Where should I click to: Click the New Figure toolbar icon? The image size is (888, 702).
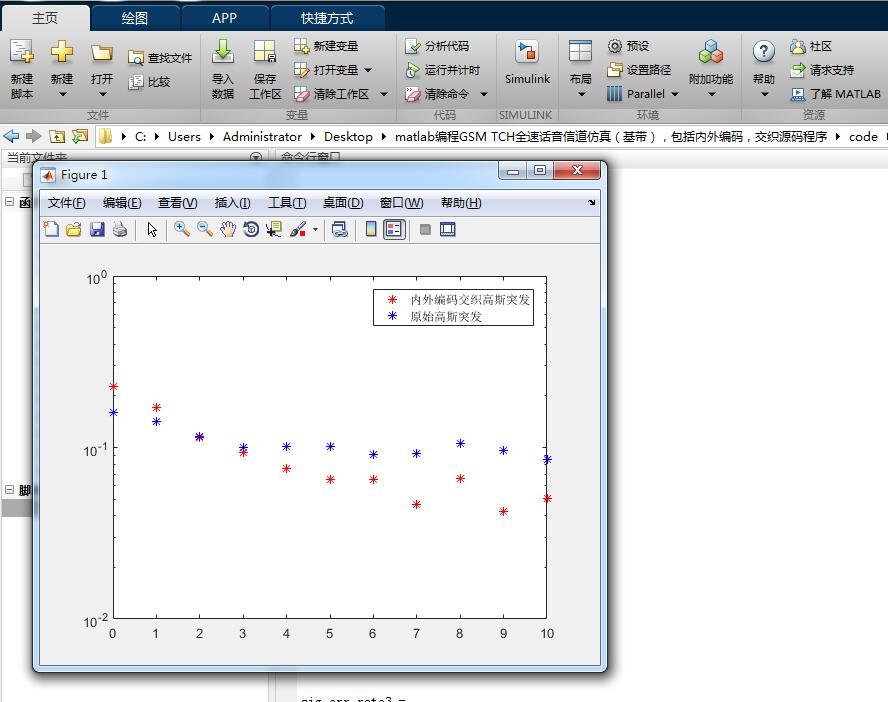(x=51, y=229)
